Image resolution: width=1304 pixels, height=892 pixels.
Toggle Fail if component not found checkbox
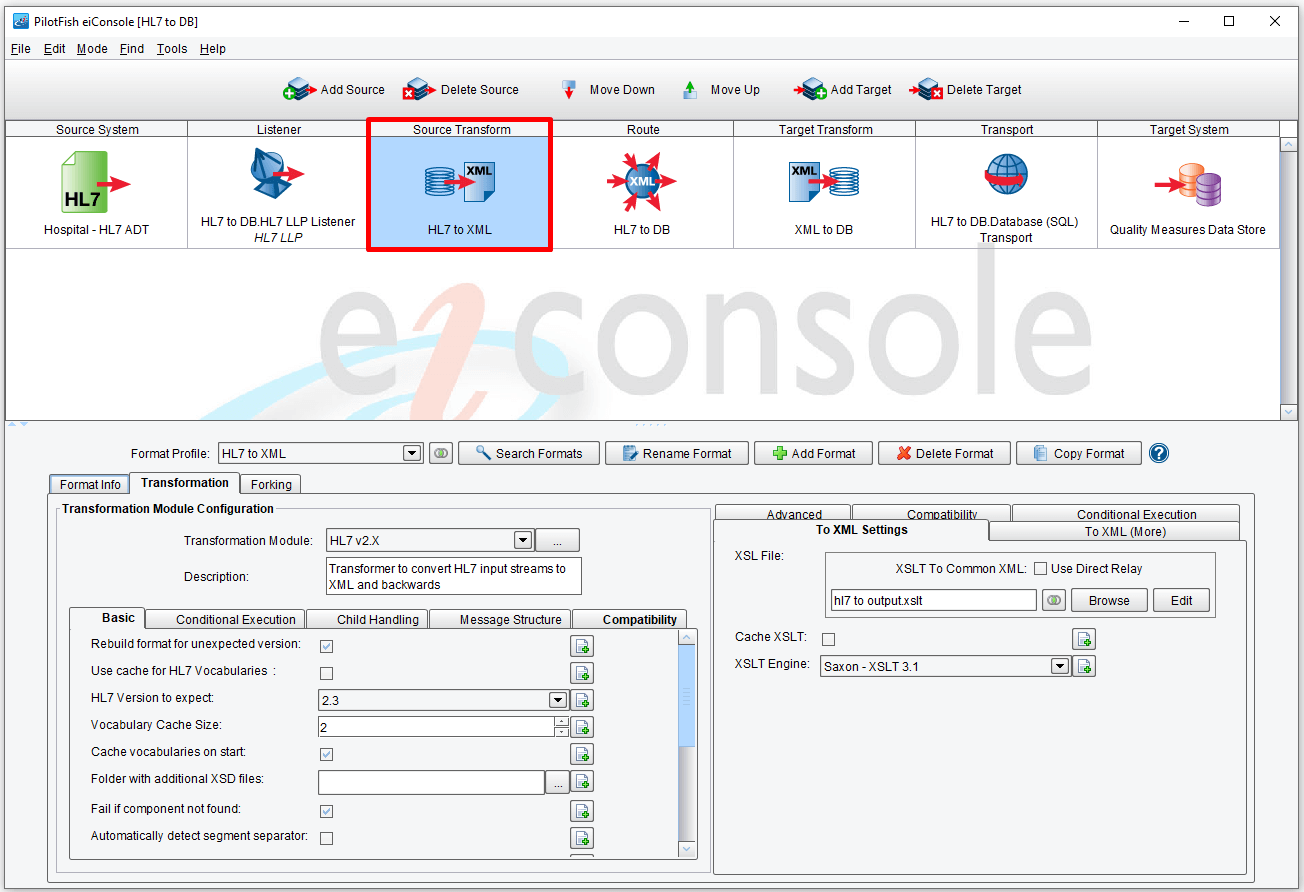pyautogui.click(x=326, y=811)
